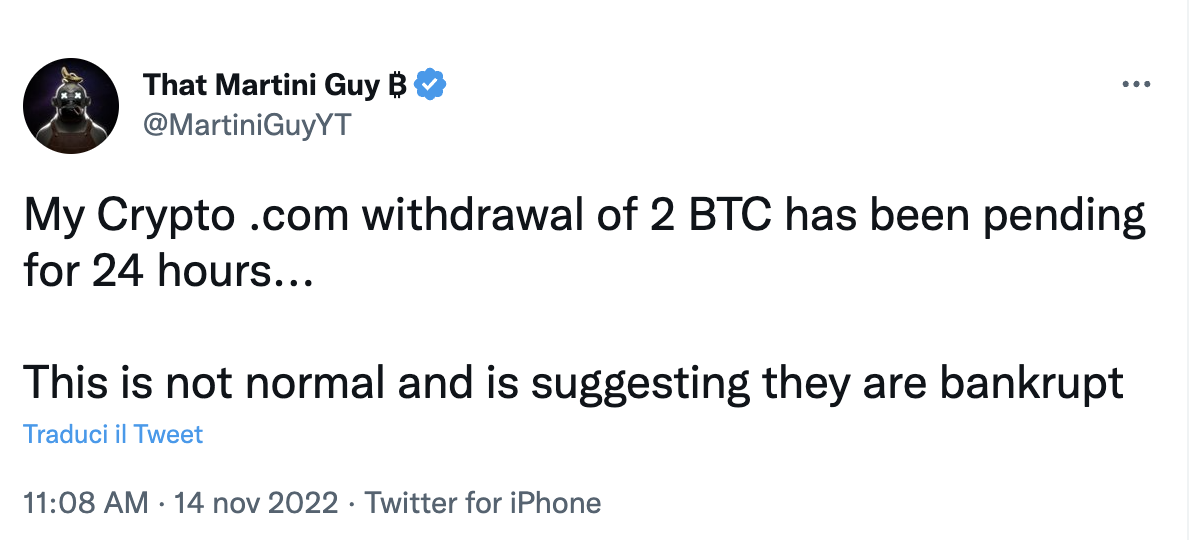
Task: Click the That Martini Guy profile avatar
Action: click(x=71, y=105)
